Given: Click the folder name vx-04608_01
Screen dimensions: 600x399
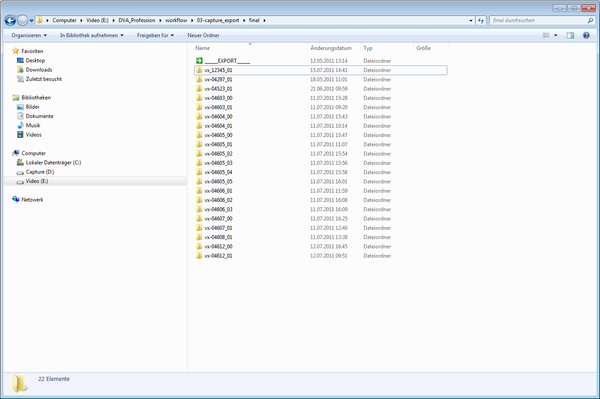Looking at the screenshot, I should [x=218, y=237].
